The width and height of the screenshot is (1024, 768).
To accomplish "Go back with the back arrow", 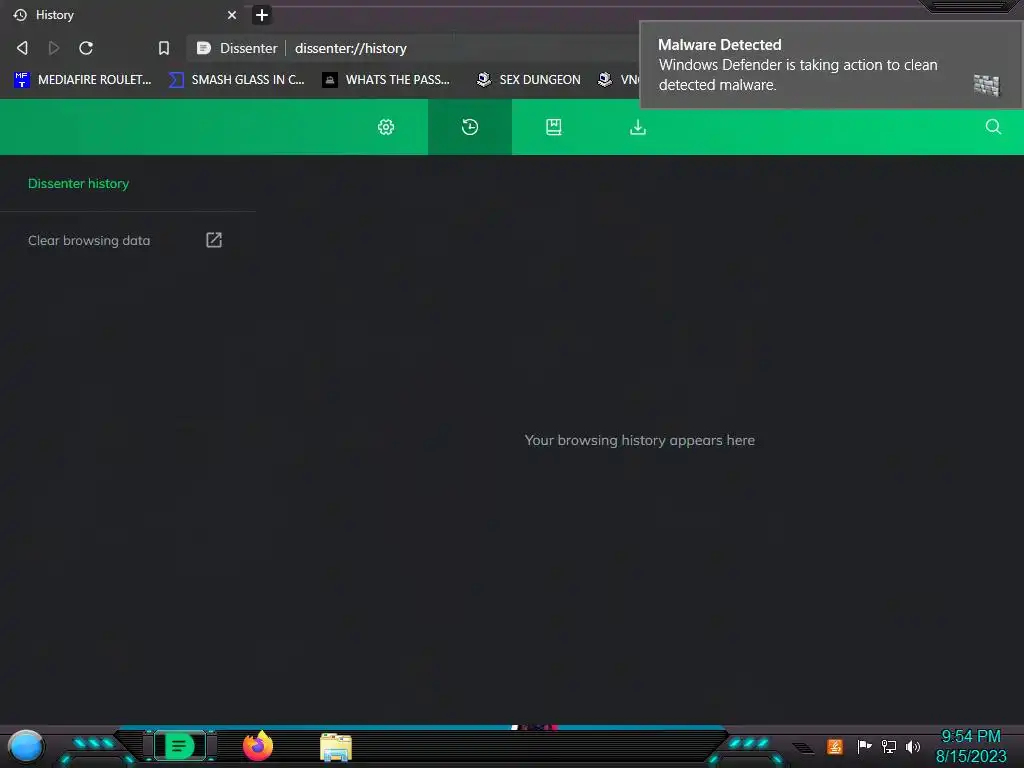I will pos(22,48).
